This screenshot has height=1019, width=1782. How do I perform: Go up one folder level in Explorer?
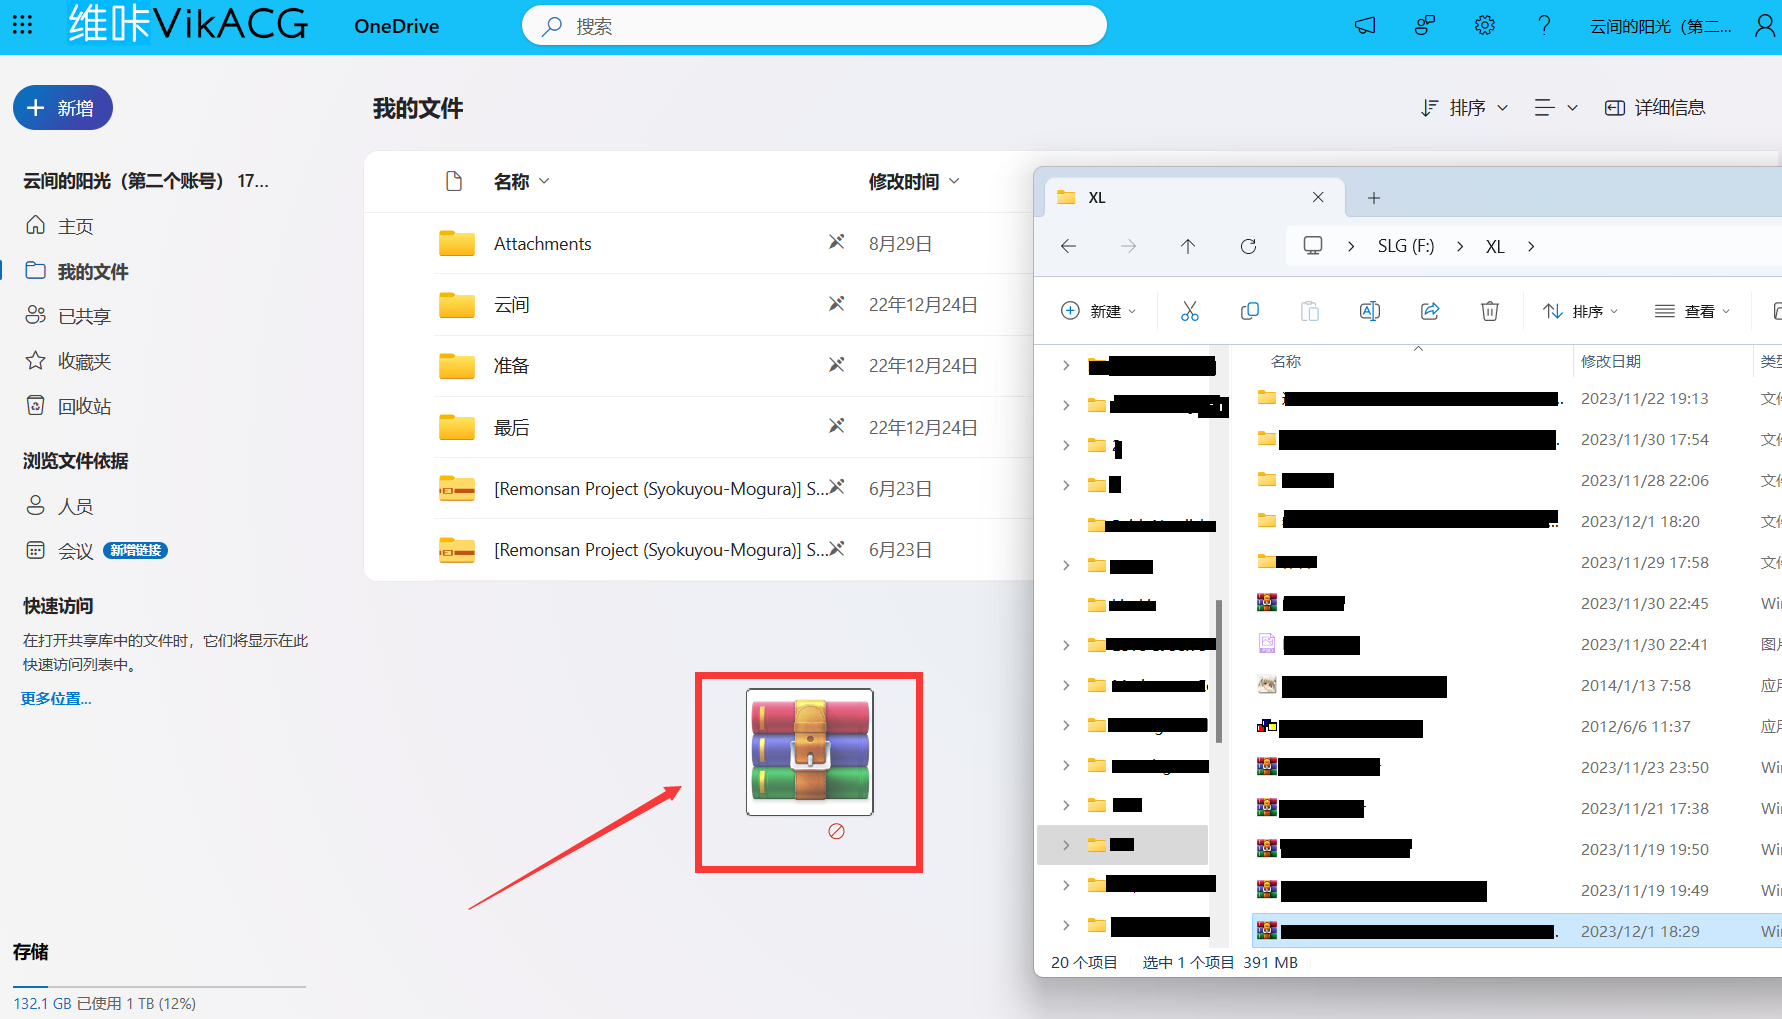click(1188, 246)
